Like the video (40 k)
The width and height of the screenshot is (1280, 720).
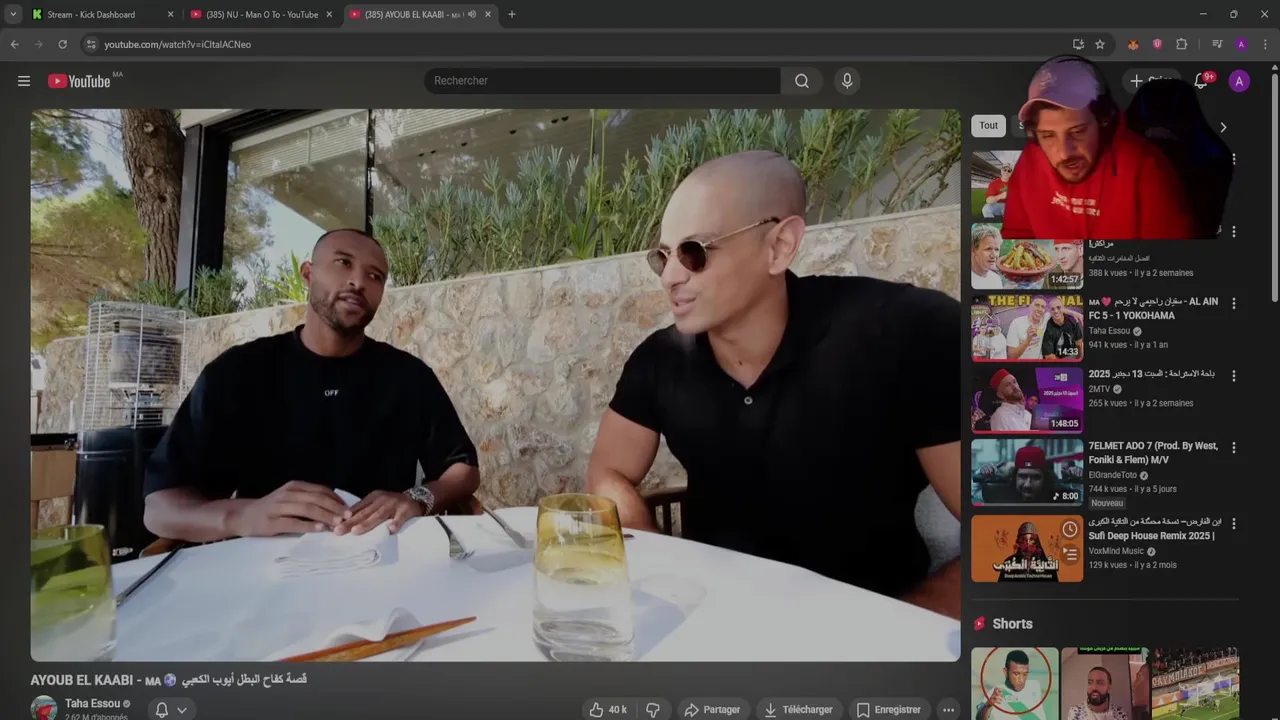pos(608,709)
